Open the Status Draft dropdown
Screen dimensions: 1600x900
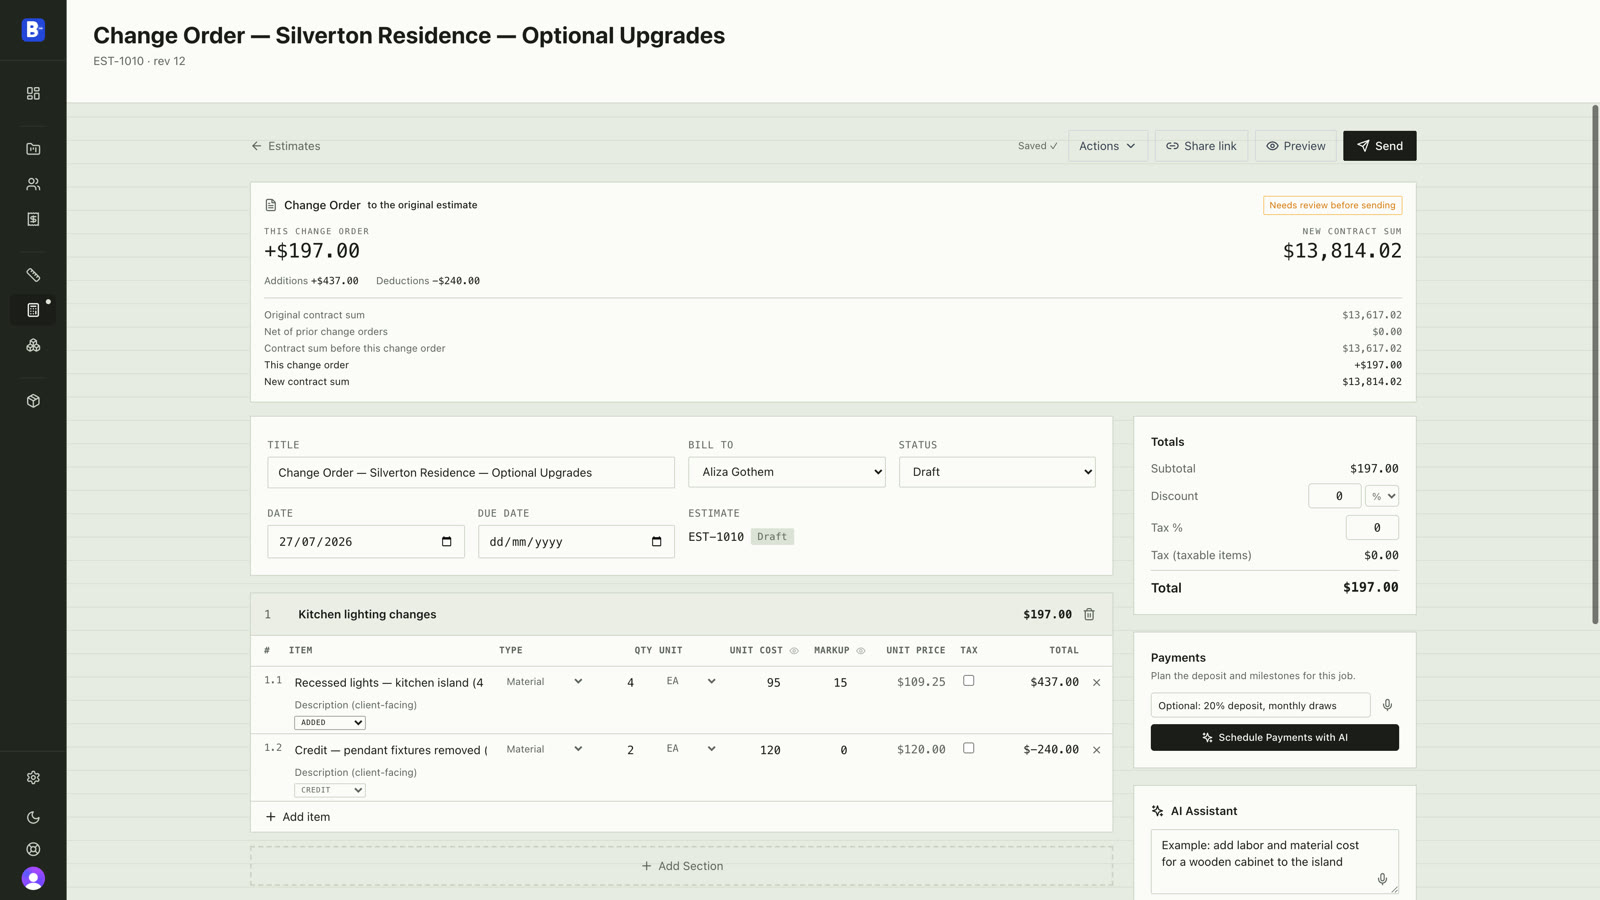(x=997, y=472)
